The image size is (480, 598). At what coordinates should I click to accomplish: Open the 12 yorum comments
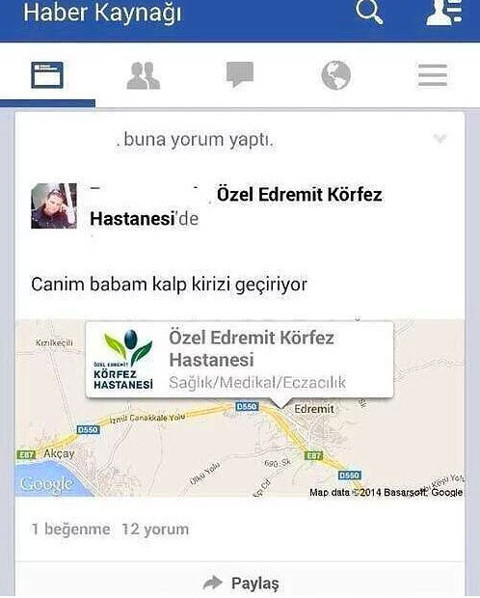[156, 529]
